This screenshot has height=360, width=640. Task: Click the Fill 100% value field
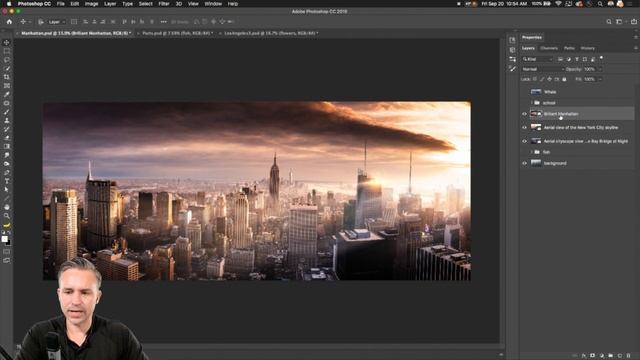[x=589, y=79]
